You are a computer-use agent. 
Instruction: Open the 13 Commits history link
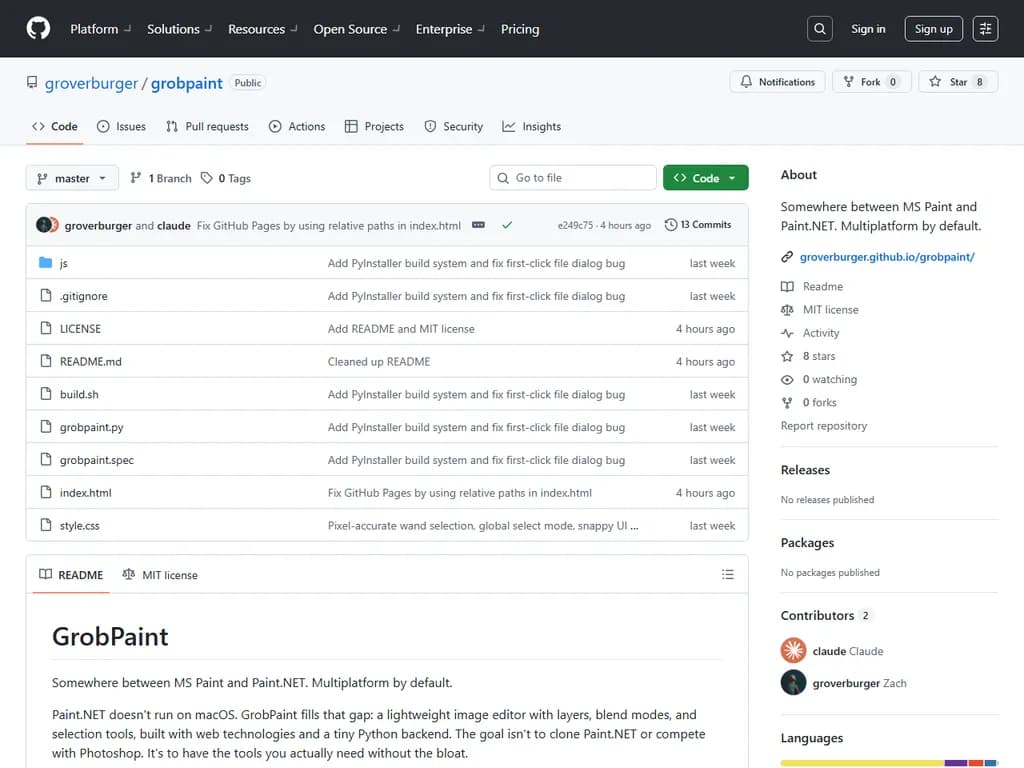pos(698,225)
